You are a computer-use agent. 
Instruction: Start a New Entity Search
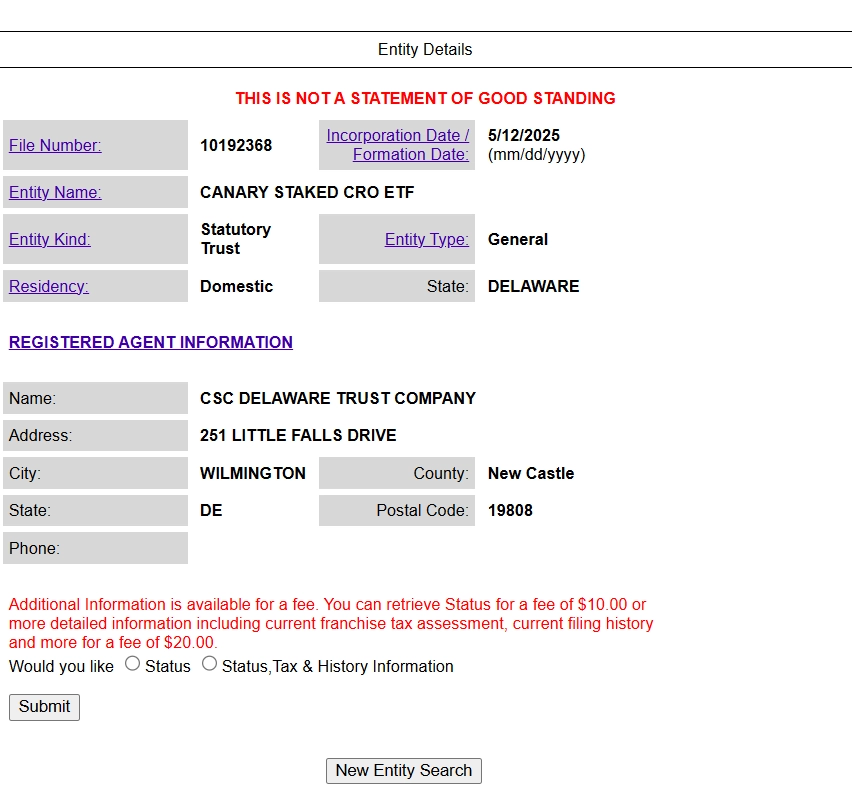pyautogui.click(x=404, y=771)
